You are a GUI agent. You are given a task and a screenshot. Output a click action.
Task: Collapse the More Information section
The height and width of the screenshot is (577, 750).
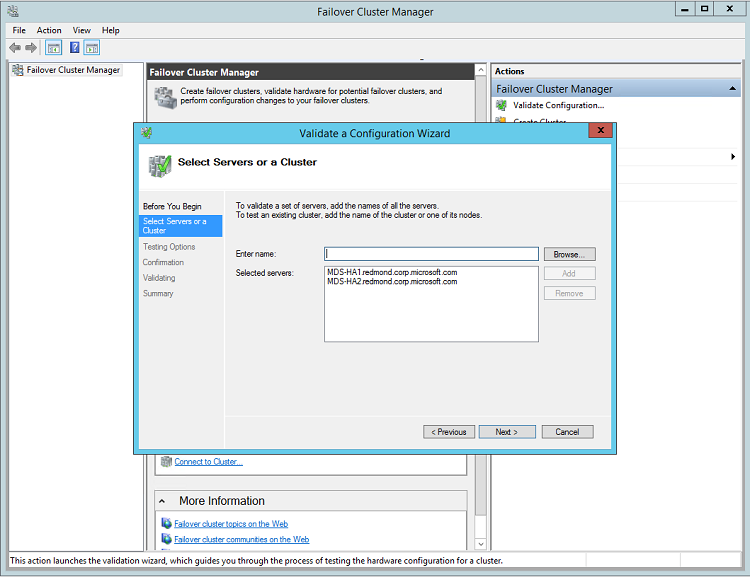point(162,501)
